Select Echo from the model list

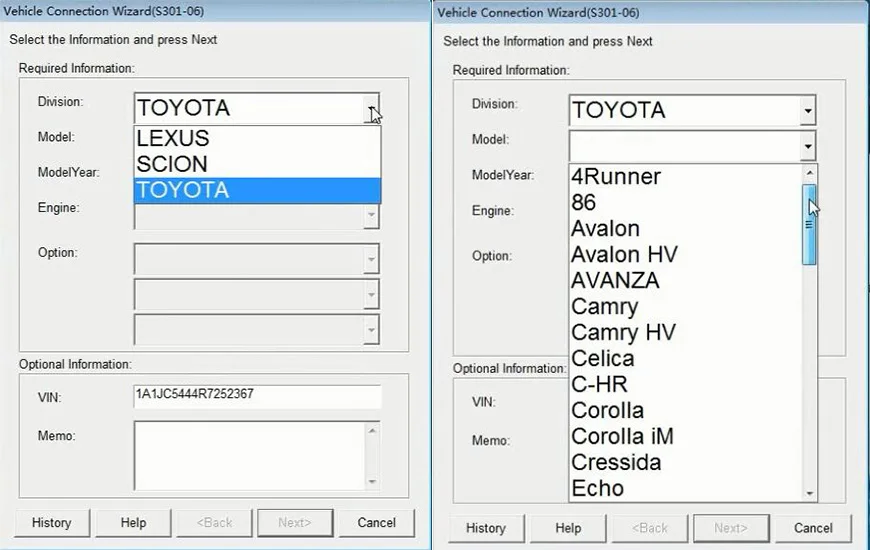[686, 488]
